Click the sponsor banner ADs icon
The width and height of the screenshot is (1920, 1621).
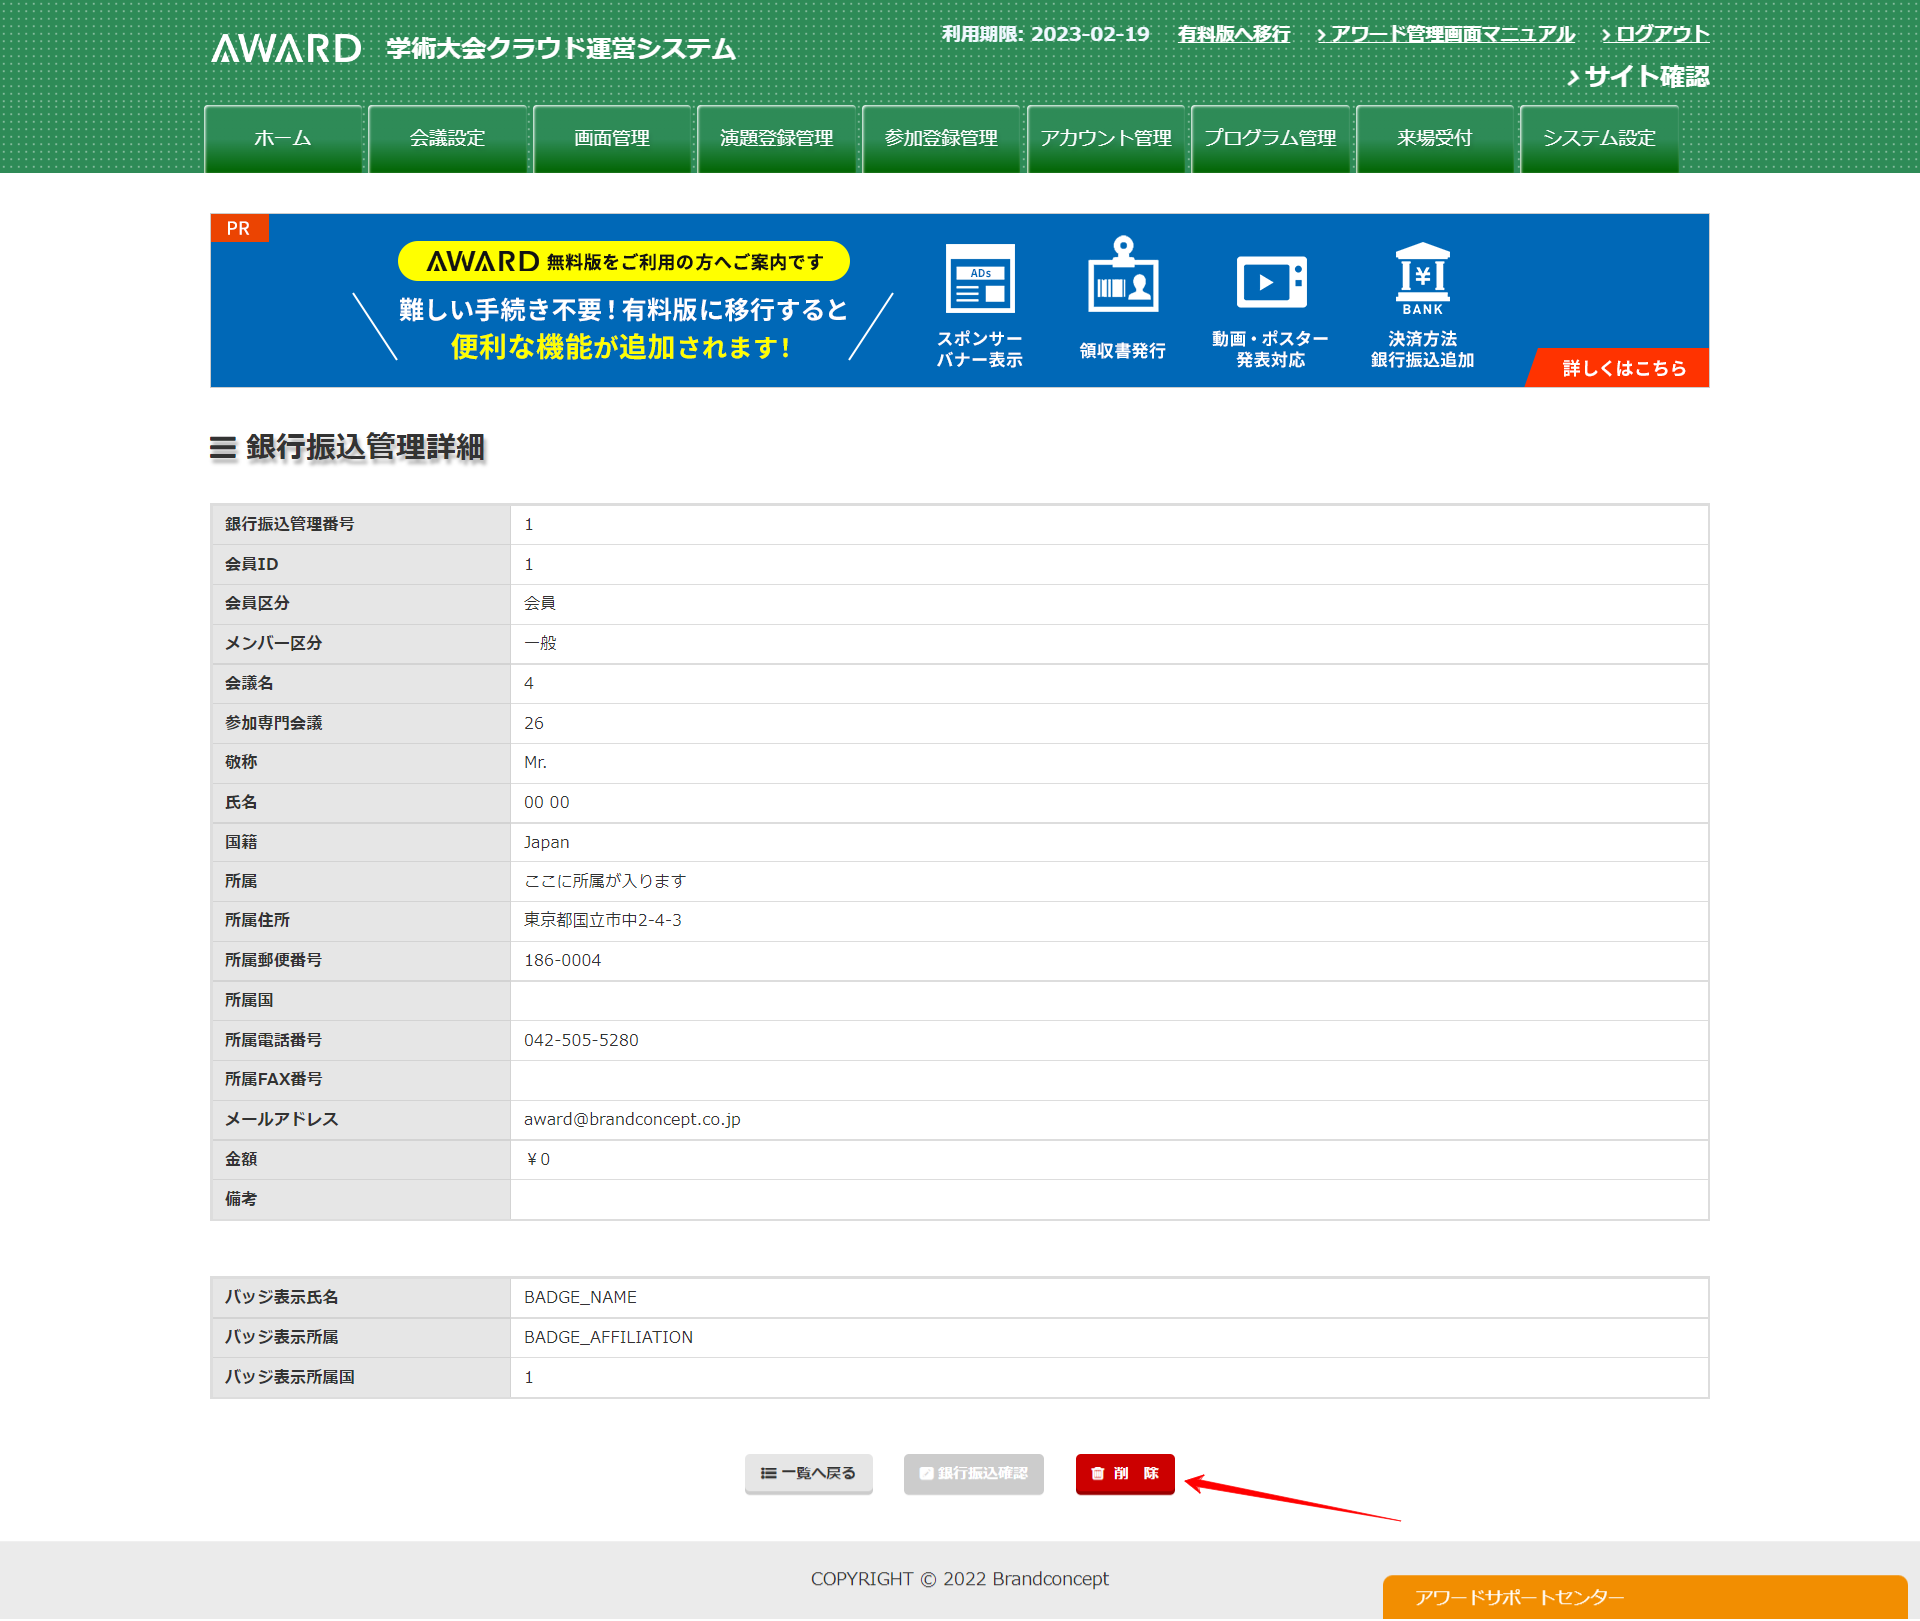click(979, 279)
